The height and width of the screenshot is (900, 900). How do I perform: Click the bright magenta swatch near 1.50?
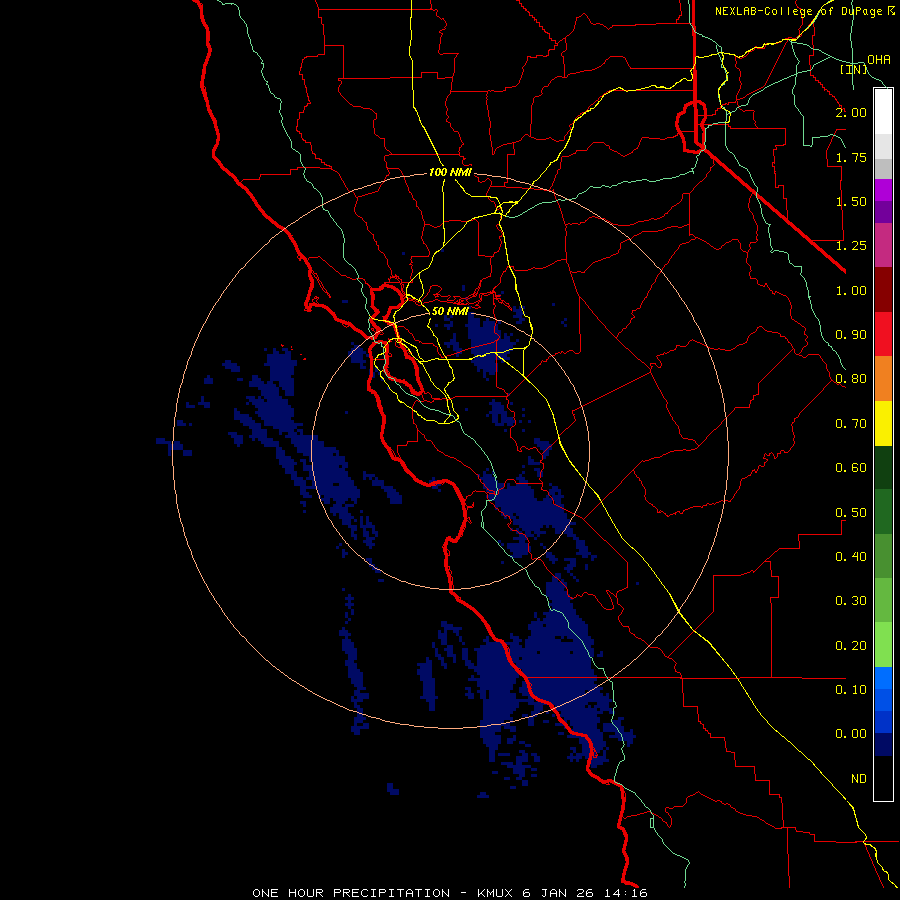[883, 190]
